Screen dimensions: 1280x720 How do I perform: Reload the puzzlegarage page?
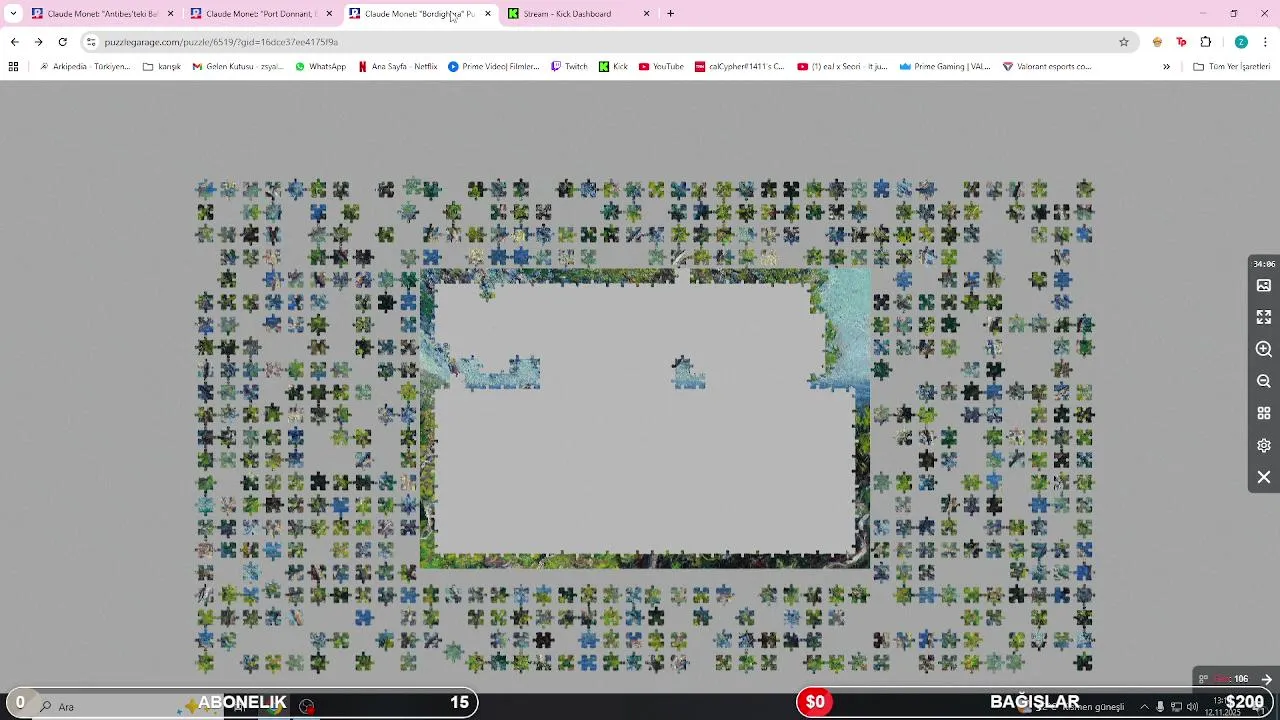[62, 42]
